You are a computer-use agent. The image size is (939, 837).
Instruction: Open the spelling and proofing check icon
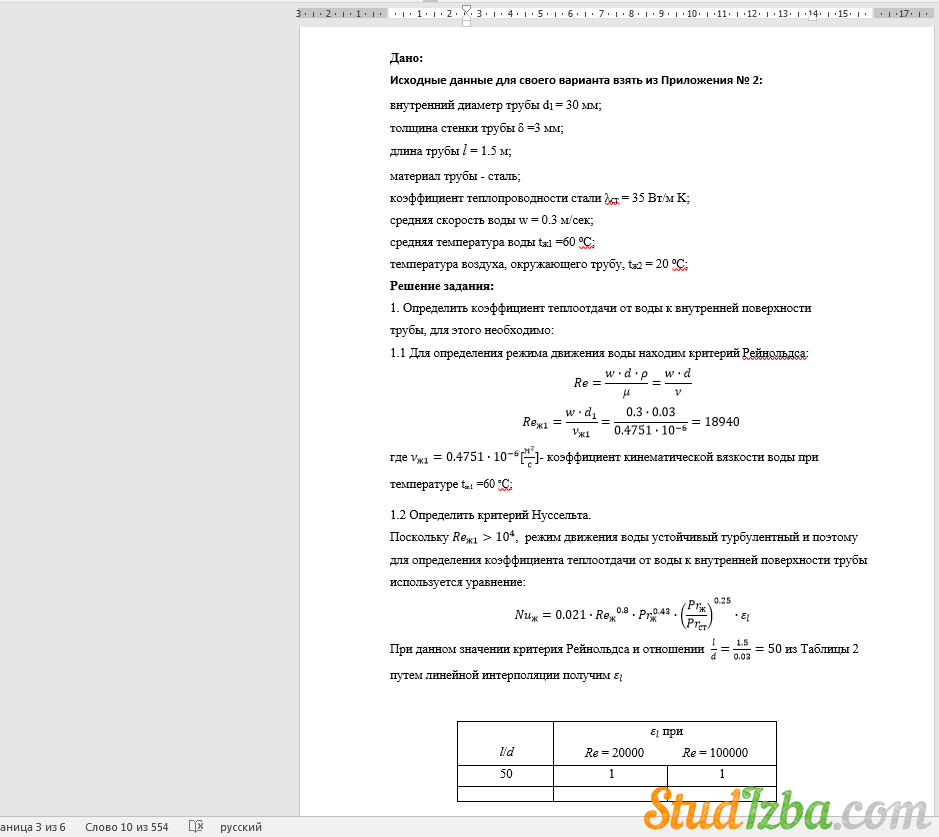[196, 827]
